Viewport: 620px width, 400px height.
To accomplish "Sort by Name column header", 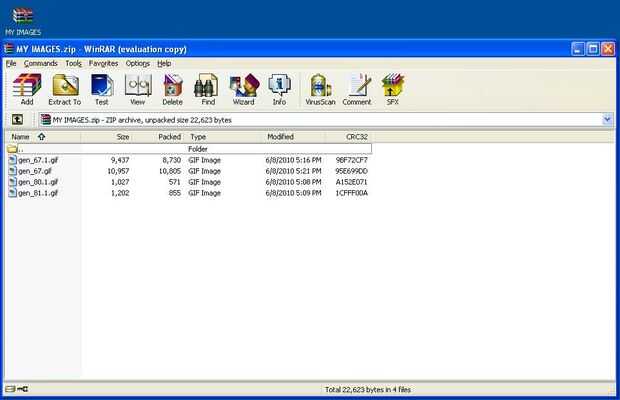I will coord(43,137).
